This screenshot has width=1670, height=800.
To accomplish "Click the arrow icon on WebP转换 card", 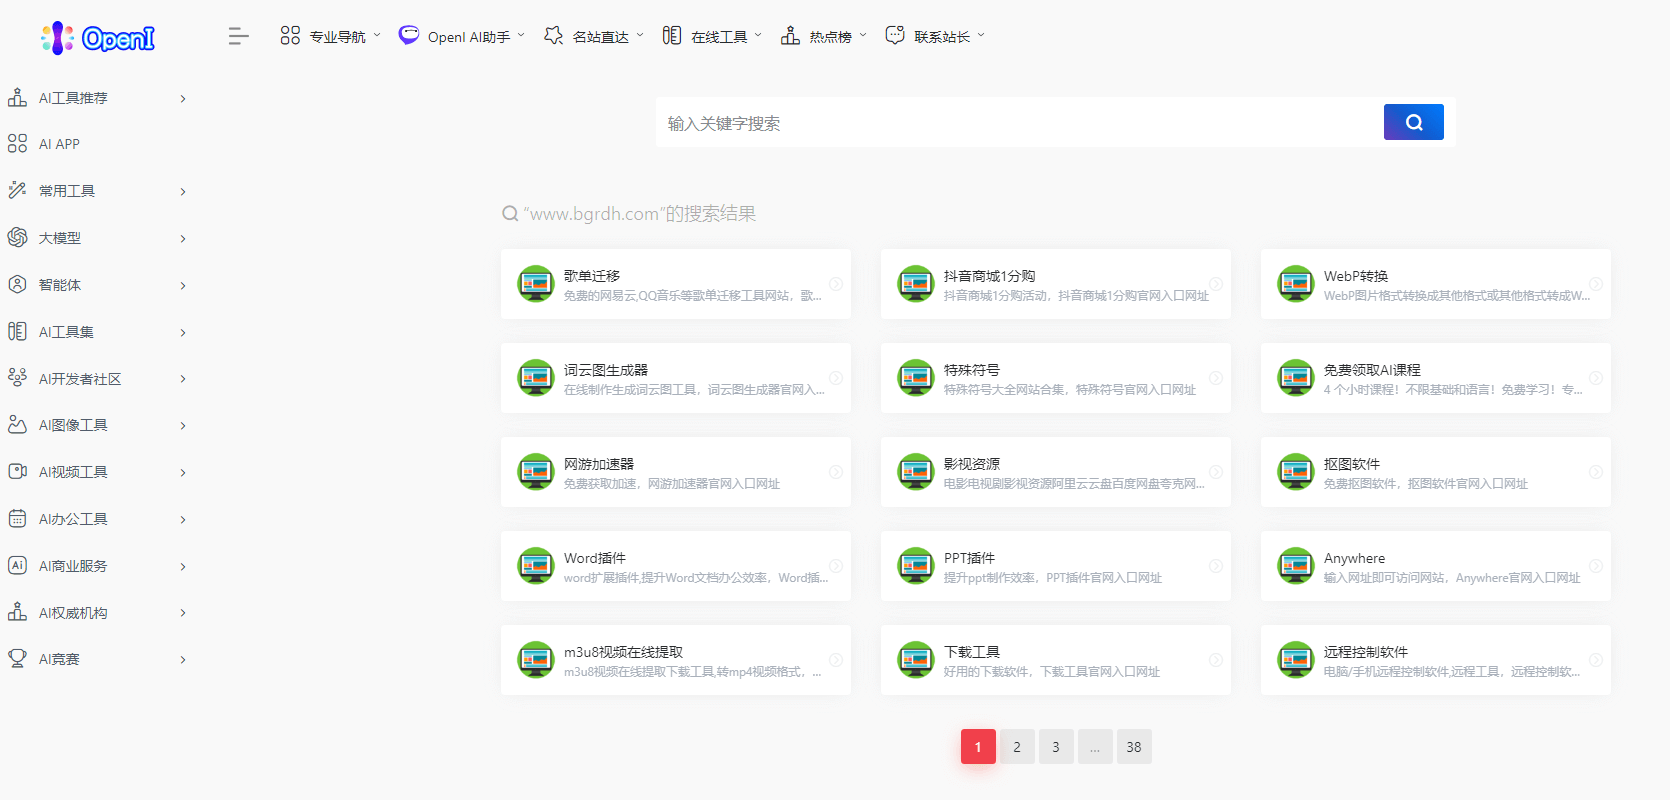I will pos(1596,284).
